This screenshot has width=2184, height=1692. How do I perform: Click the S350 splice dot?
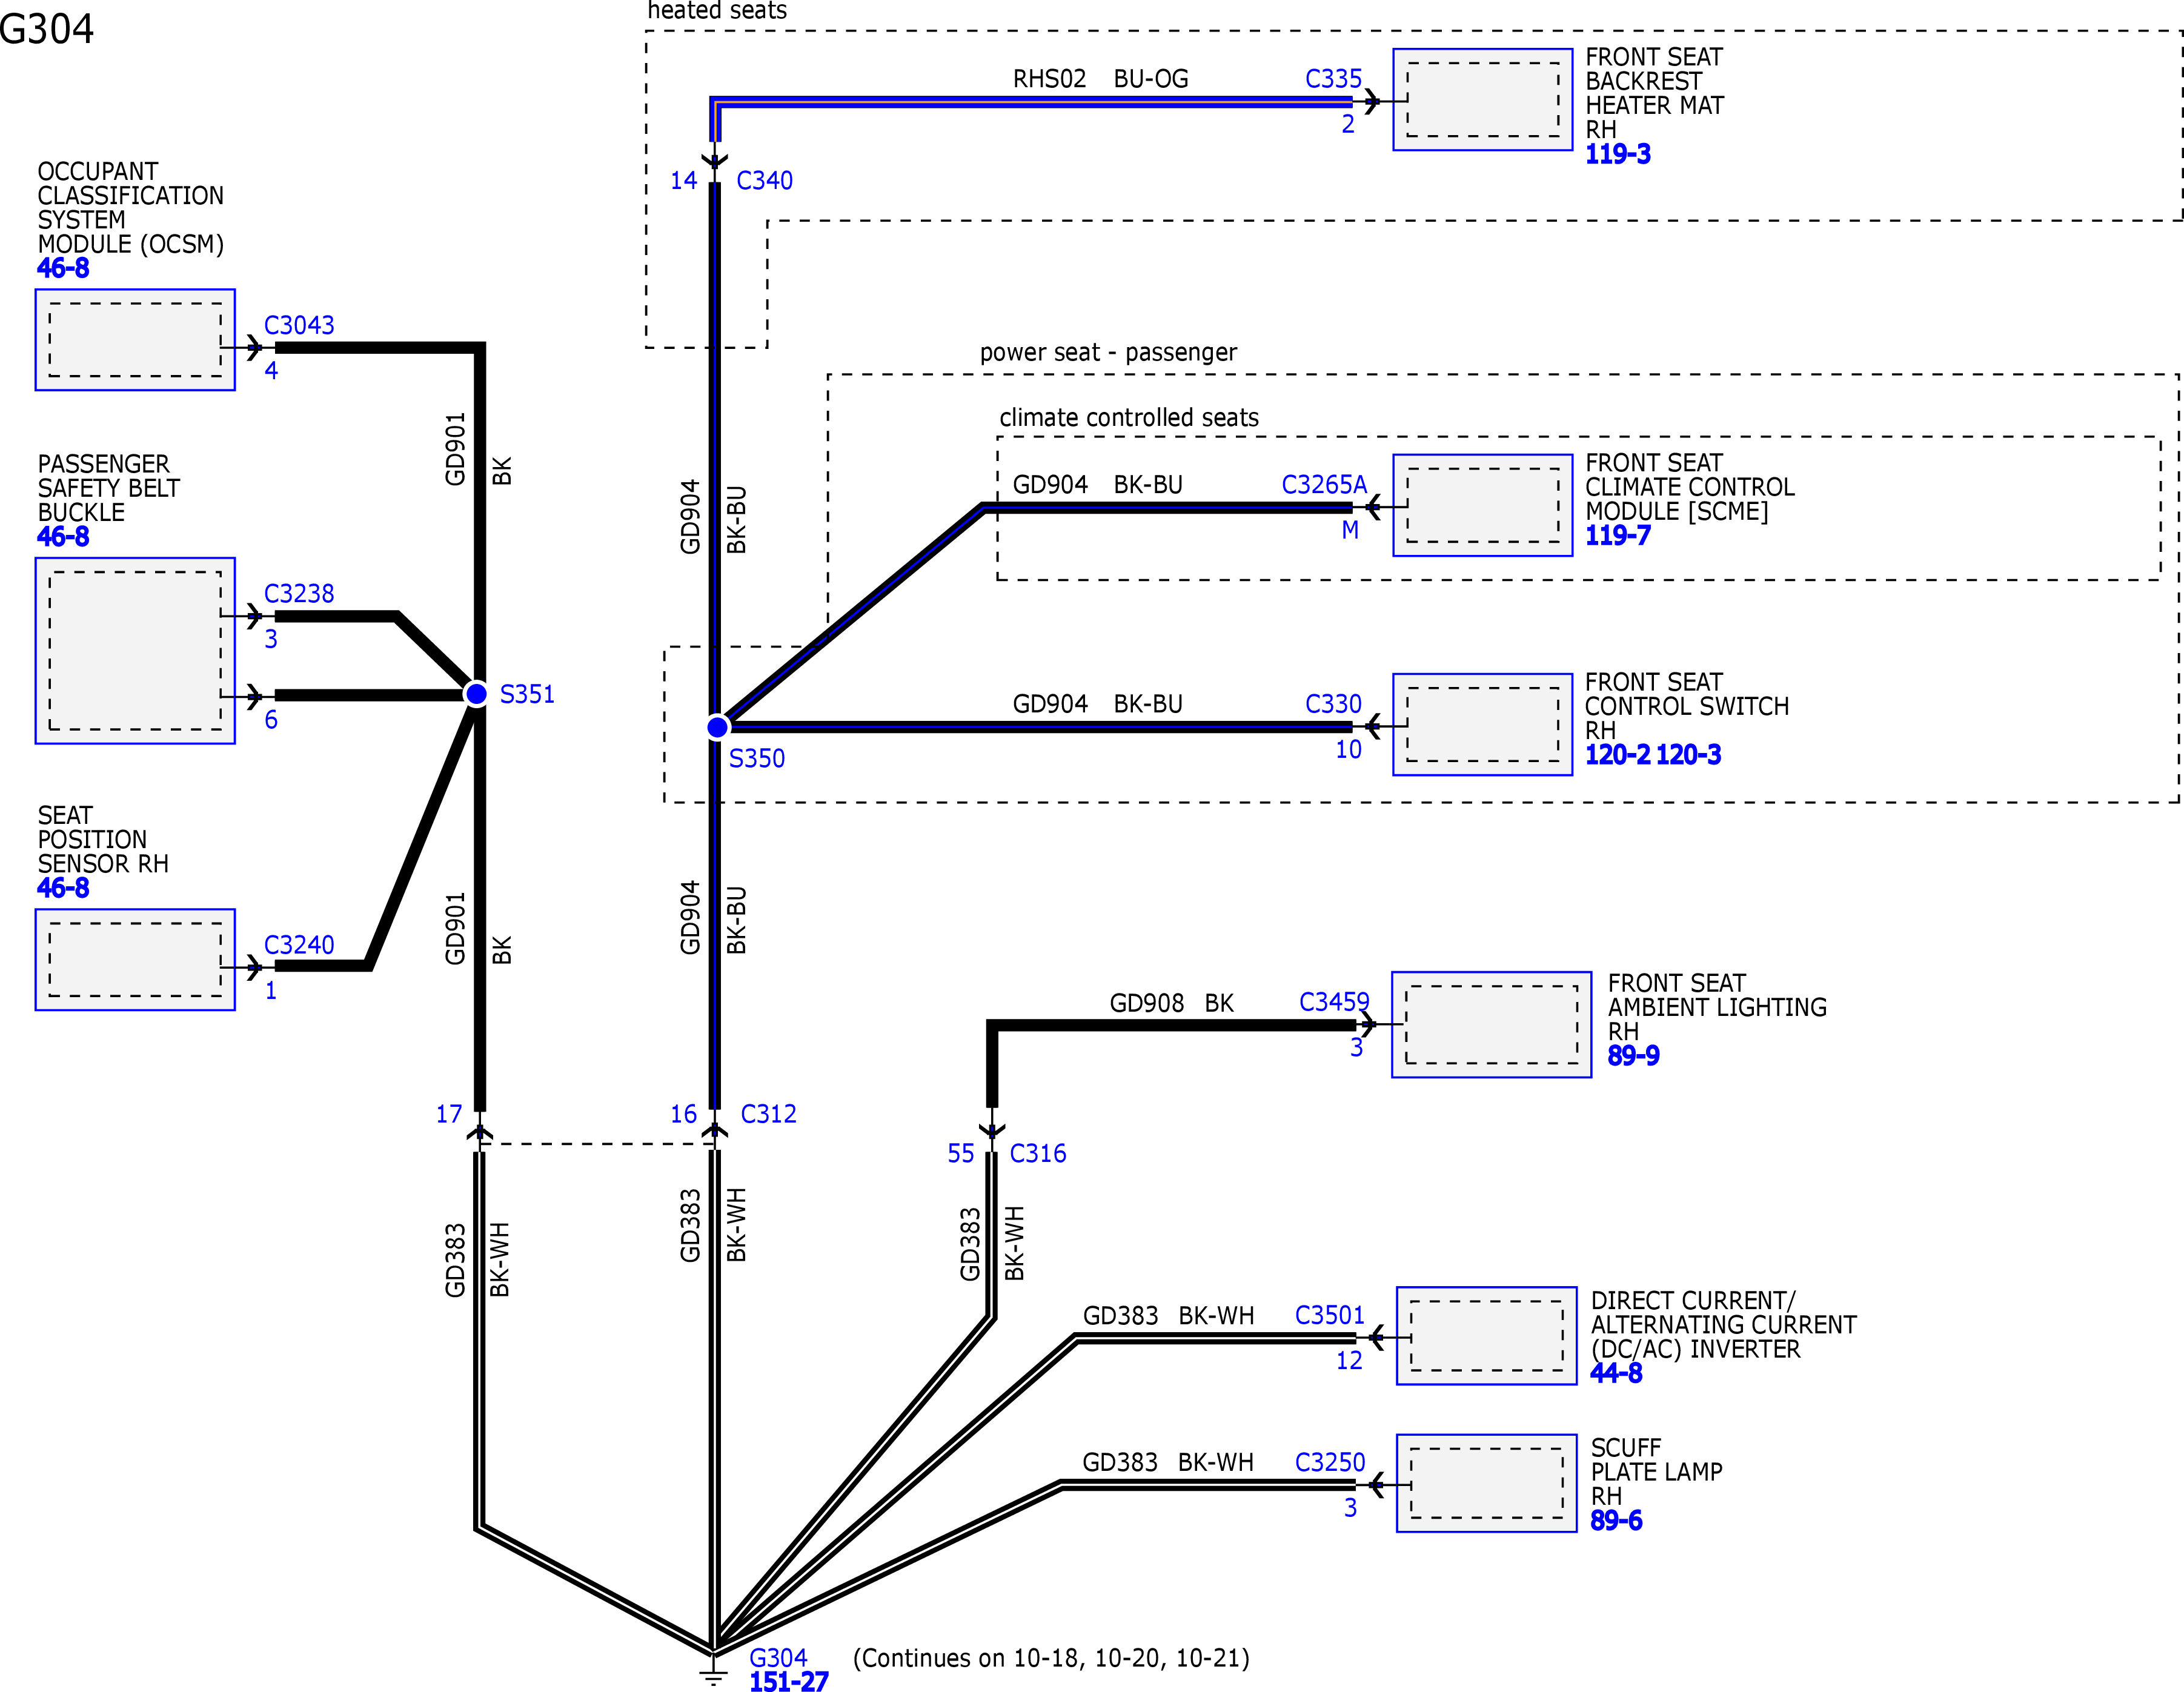[x=717, y=727]
